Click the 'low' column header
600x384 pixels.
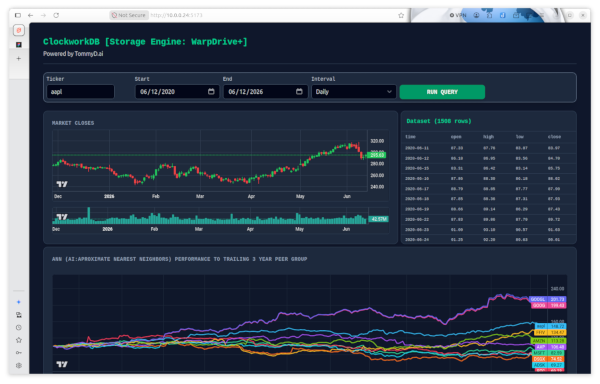click(520, 137)
